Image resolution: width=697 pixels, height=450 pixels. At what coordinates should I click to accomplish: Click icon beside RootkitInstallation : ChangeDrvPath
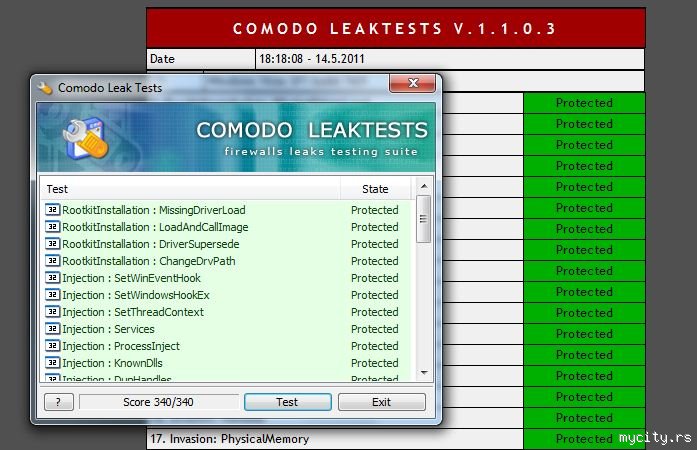click(x=52, y=261)
